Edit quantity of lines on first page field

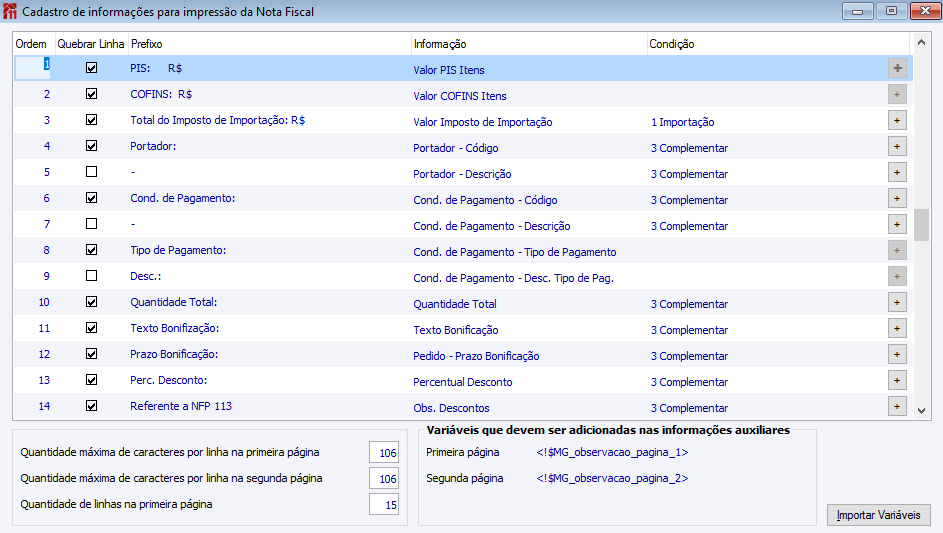384,505
